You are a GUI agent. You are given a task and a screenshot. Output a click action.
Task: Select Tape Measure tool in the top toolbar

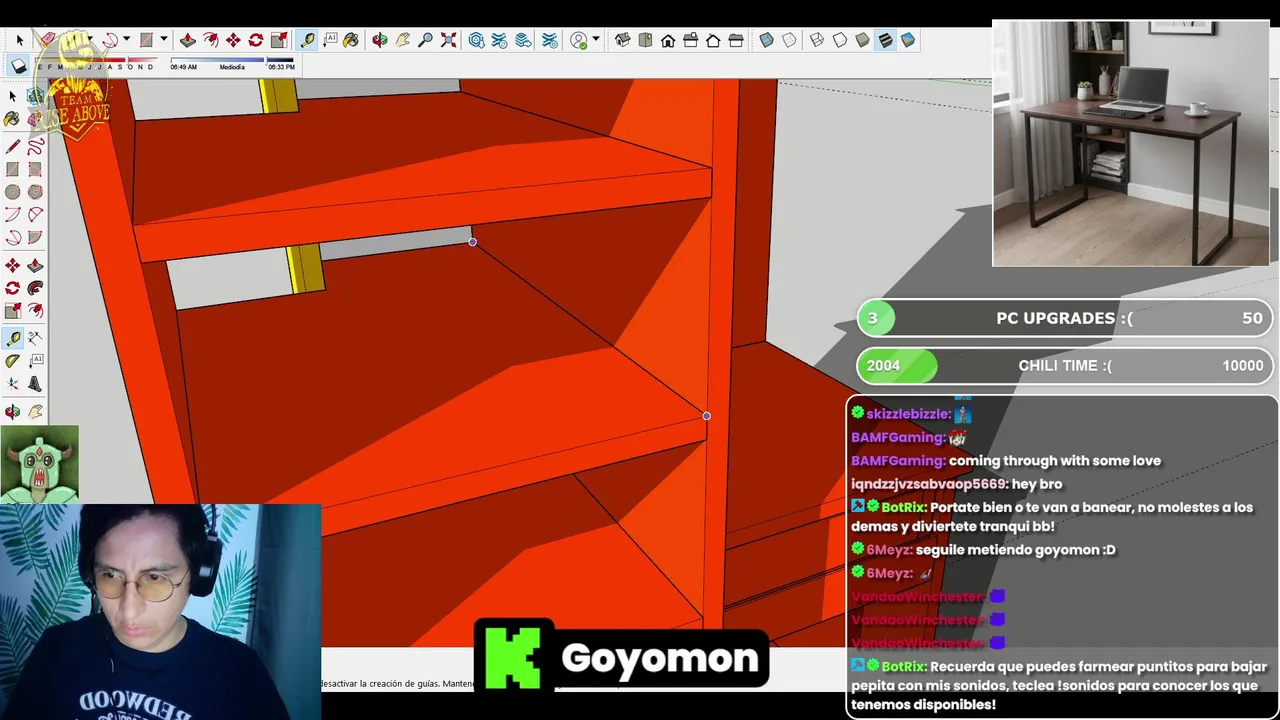click(x=307, y=40)
